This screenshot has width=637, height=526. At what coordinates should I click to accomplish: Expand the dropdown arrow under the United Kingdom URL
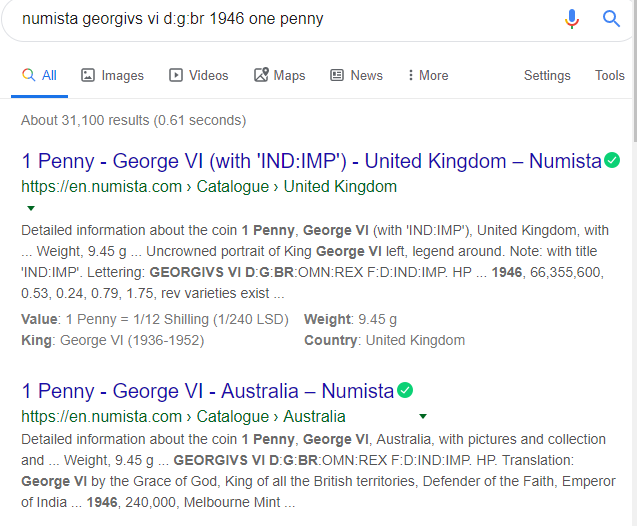[x=31, y=208]
